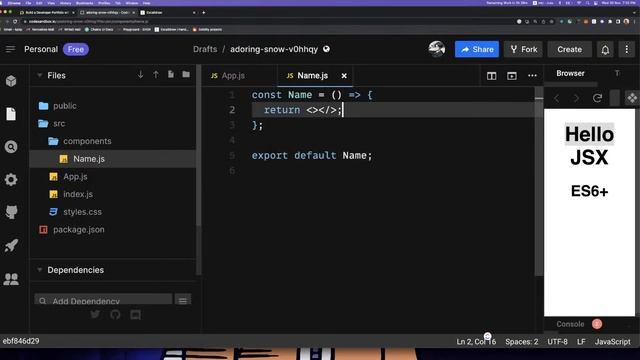Click the editor vertical scrollbar
Image resolution: width=640 pixels, height=360 pixels.
pyautogui.click(x=539, y=182)
